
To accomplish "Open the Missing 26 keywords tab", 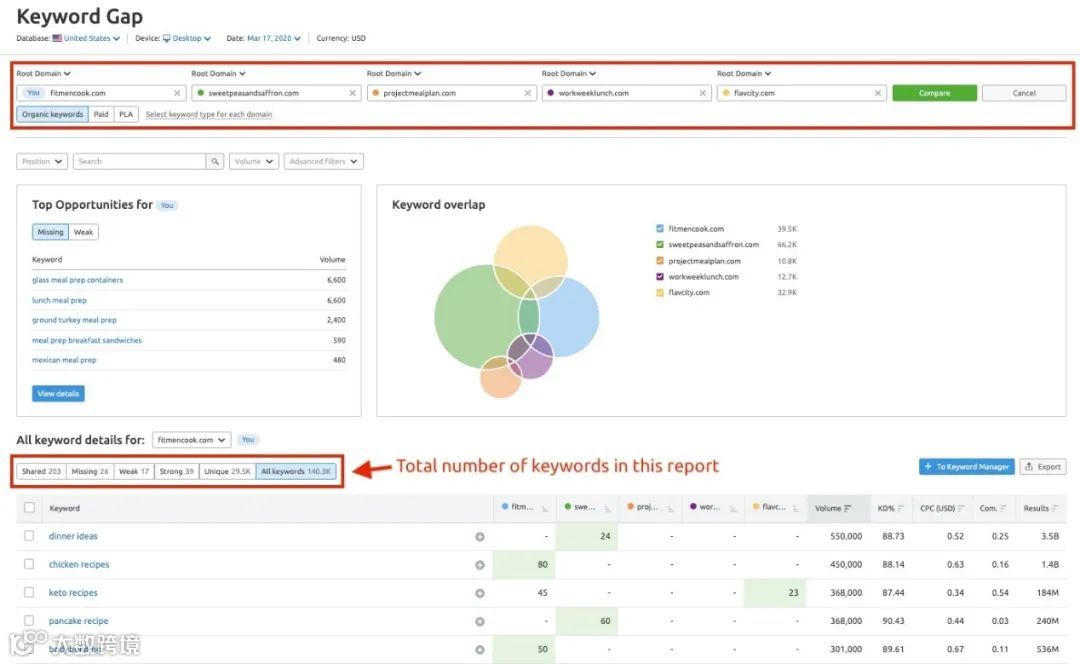I will click(x=90, y=472).
